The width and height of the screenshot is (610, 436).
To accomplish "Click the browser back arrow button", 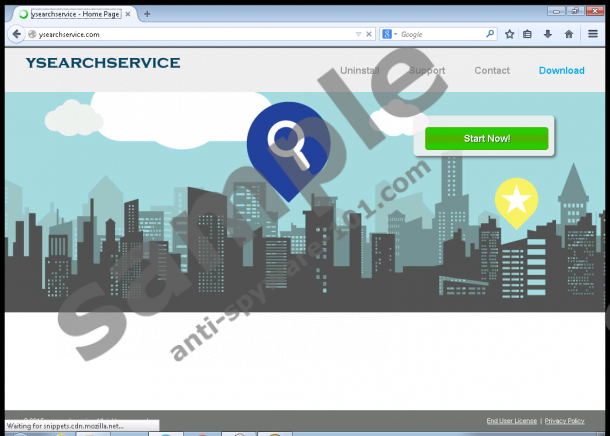I will click(x=14, y=34).
